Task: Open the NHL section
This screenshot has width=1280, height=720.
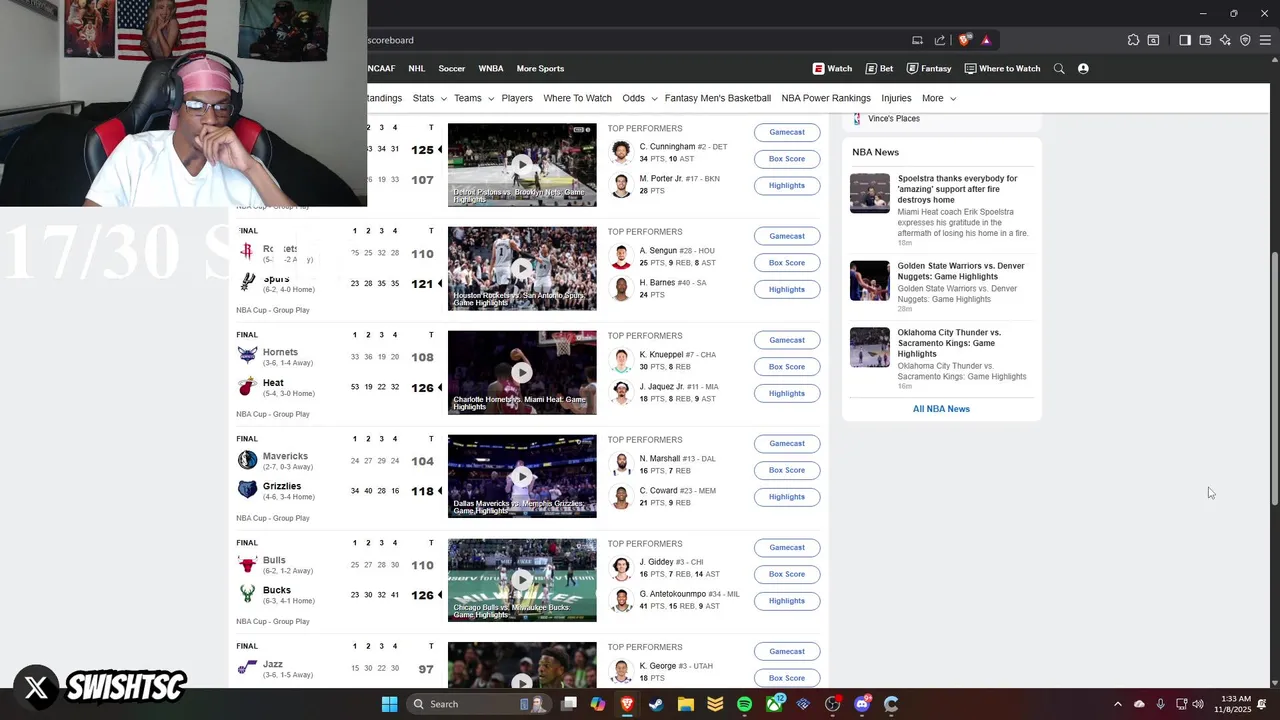Action: pyautogui.click(x=417, y=69)
